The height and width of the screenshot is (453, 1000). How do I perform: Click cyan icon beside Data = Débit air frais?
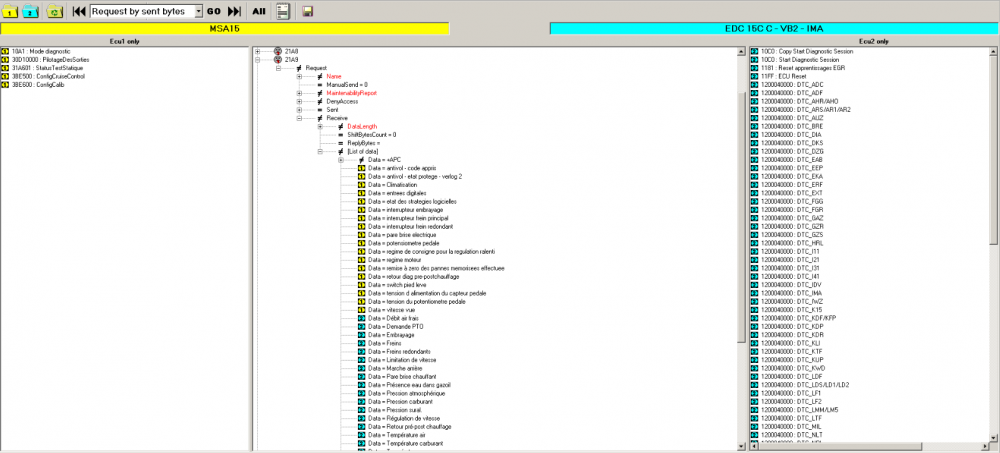coord(362,318)
